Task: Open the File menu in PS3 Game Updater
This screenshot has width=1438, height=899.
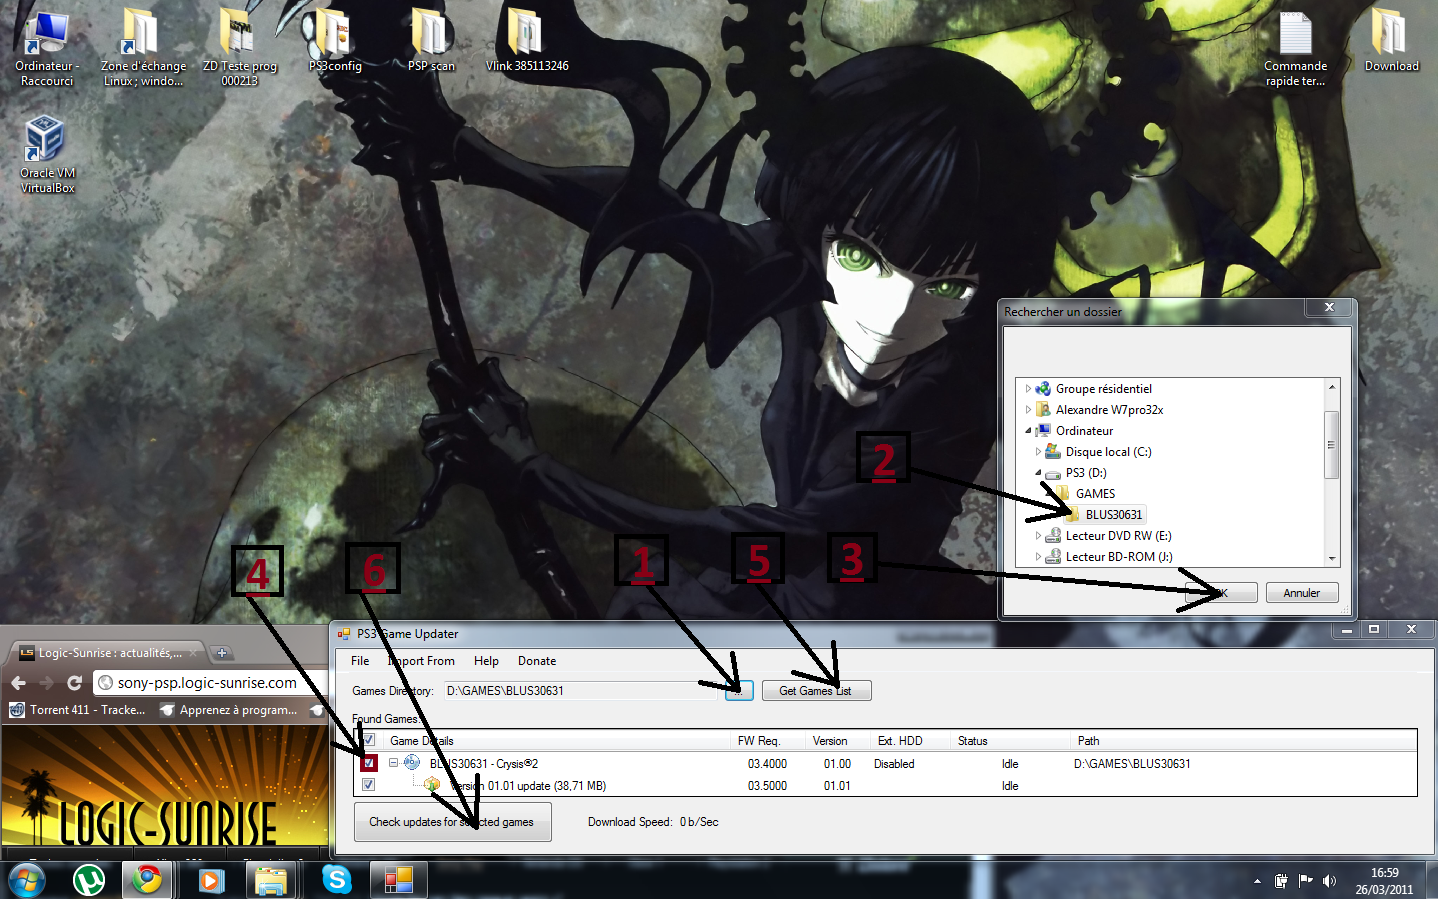Action: click(360, 661)
